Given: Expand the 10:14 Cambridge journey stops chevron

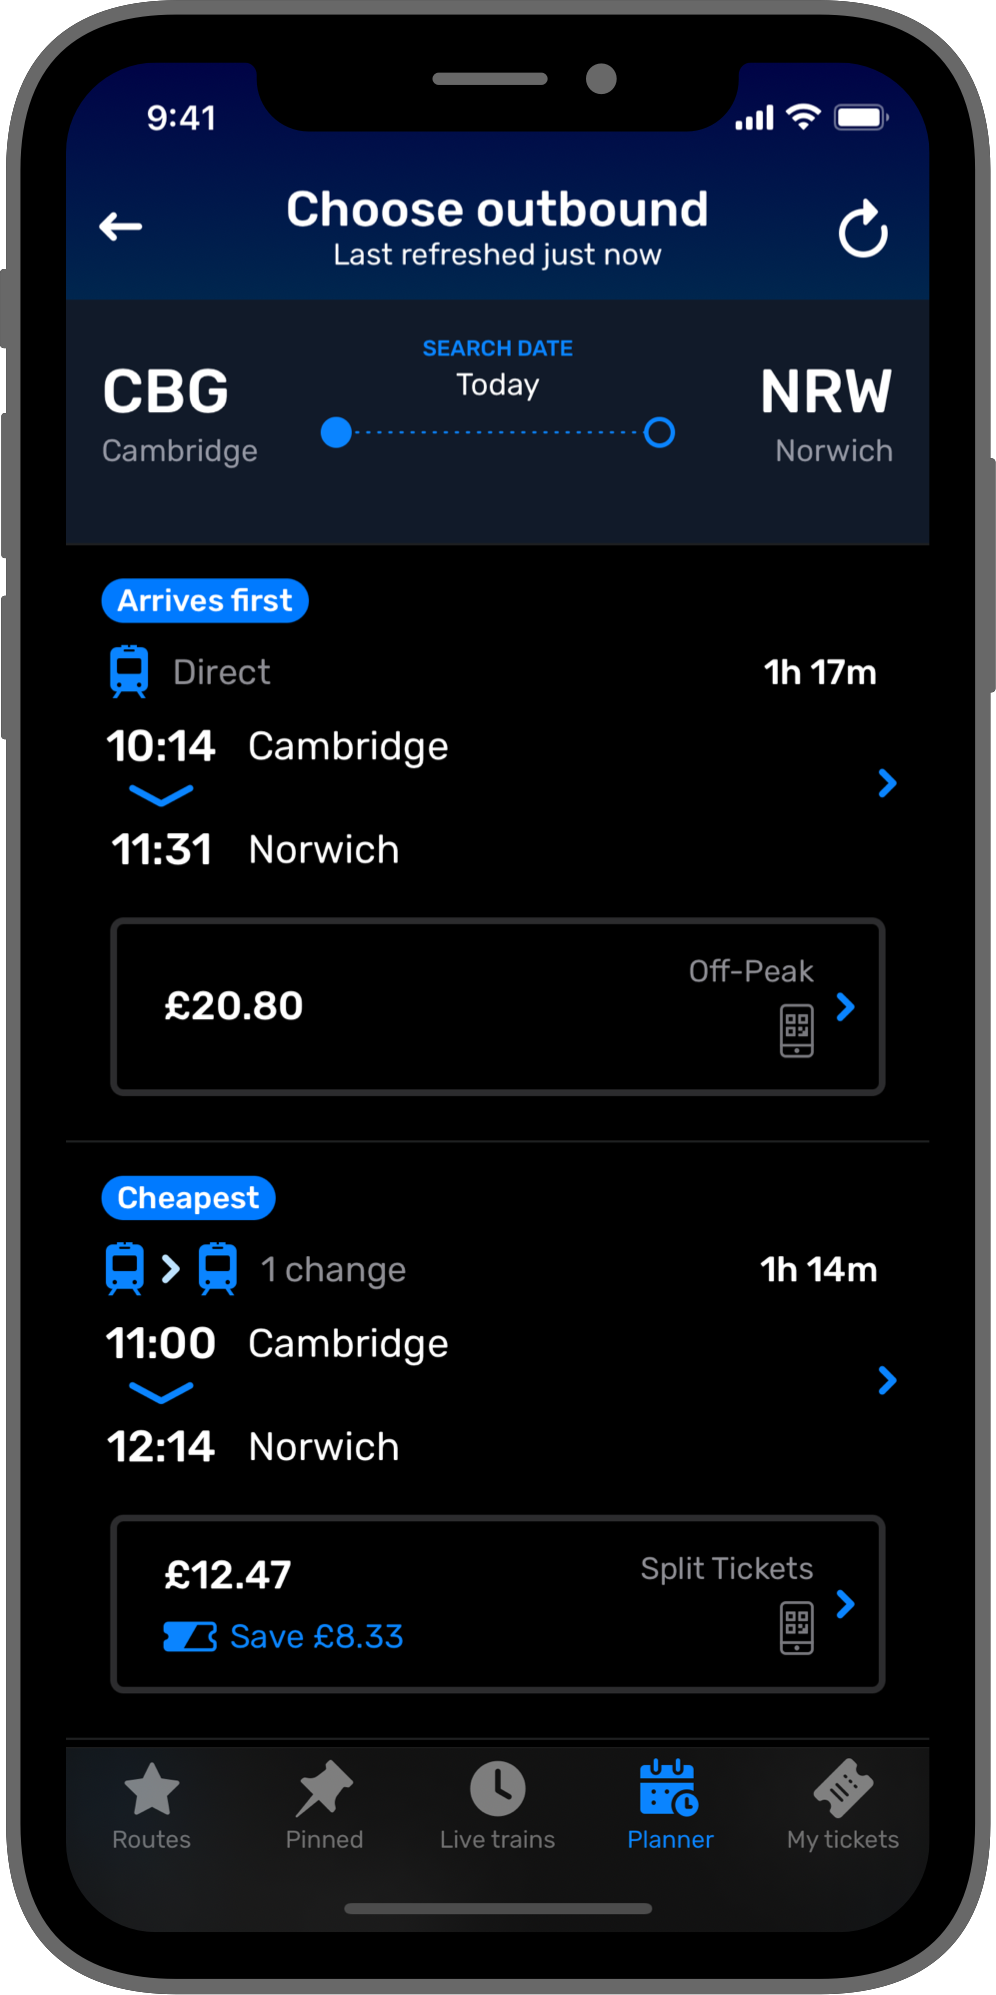Looking at the screenshot, I should 161,796.
